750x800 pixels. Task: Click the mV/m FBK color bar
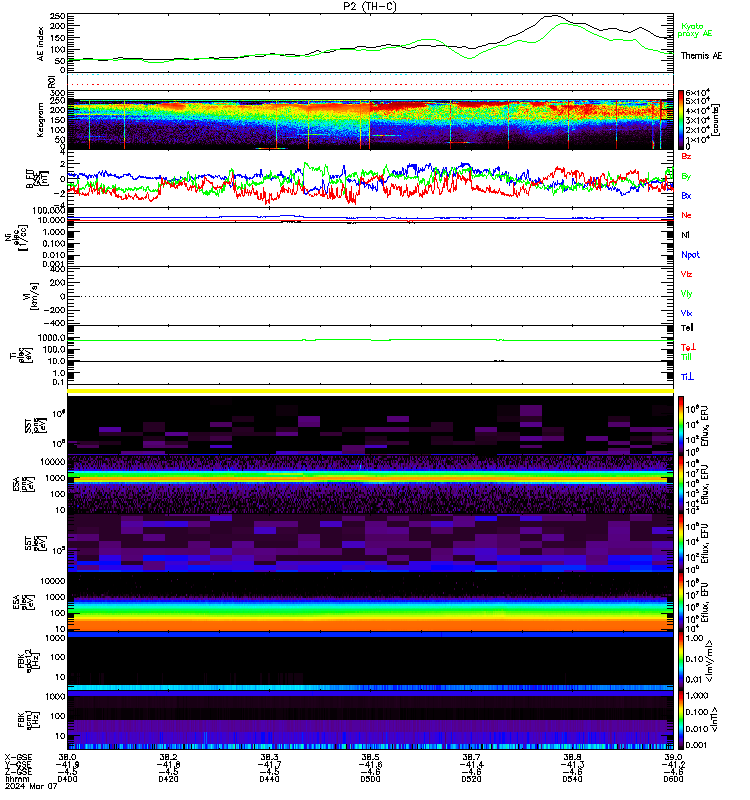(x=681, y=661)
